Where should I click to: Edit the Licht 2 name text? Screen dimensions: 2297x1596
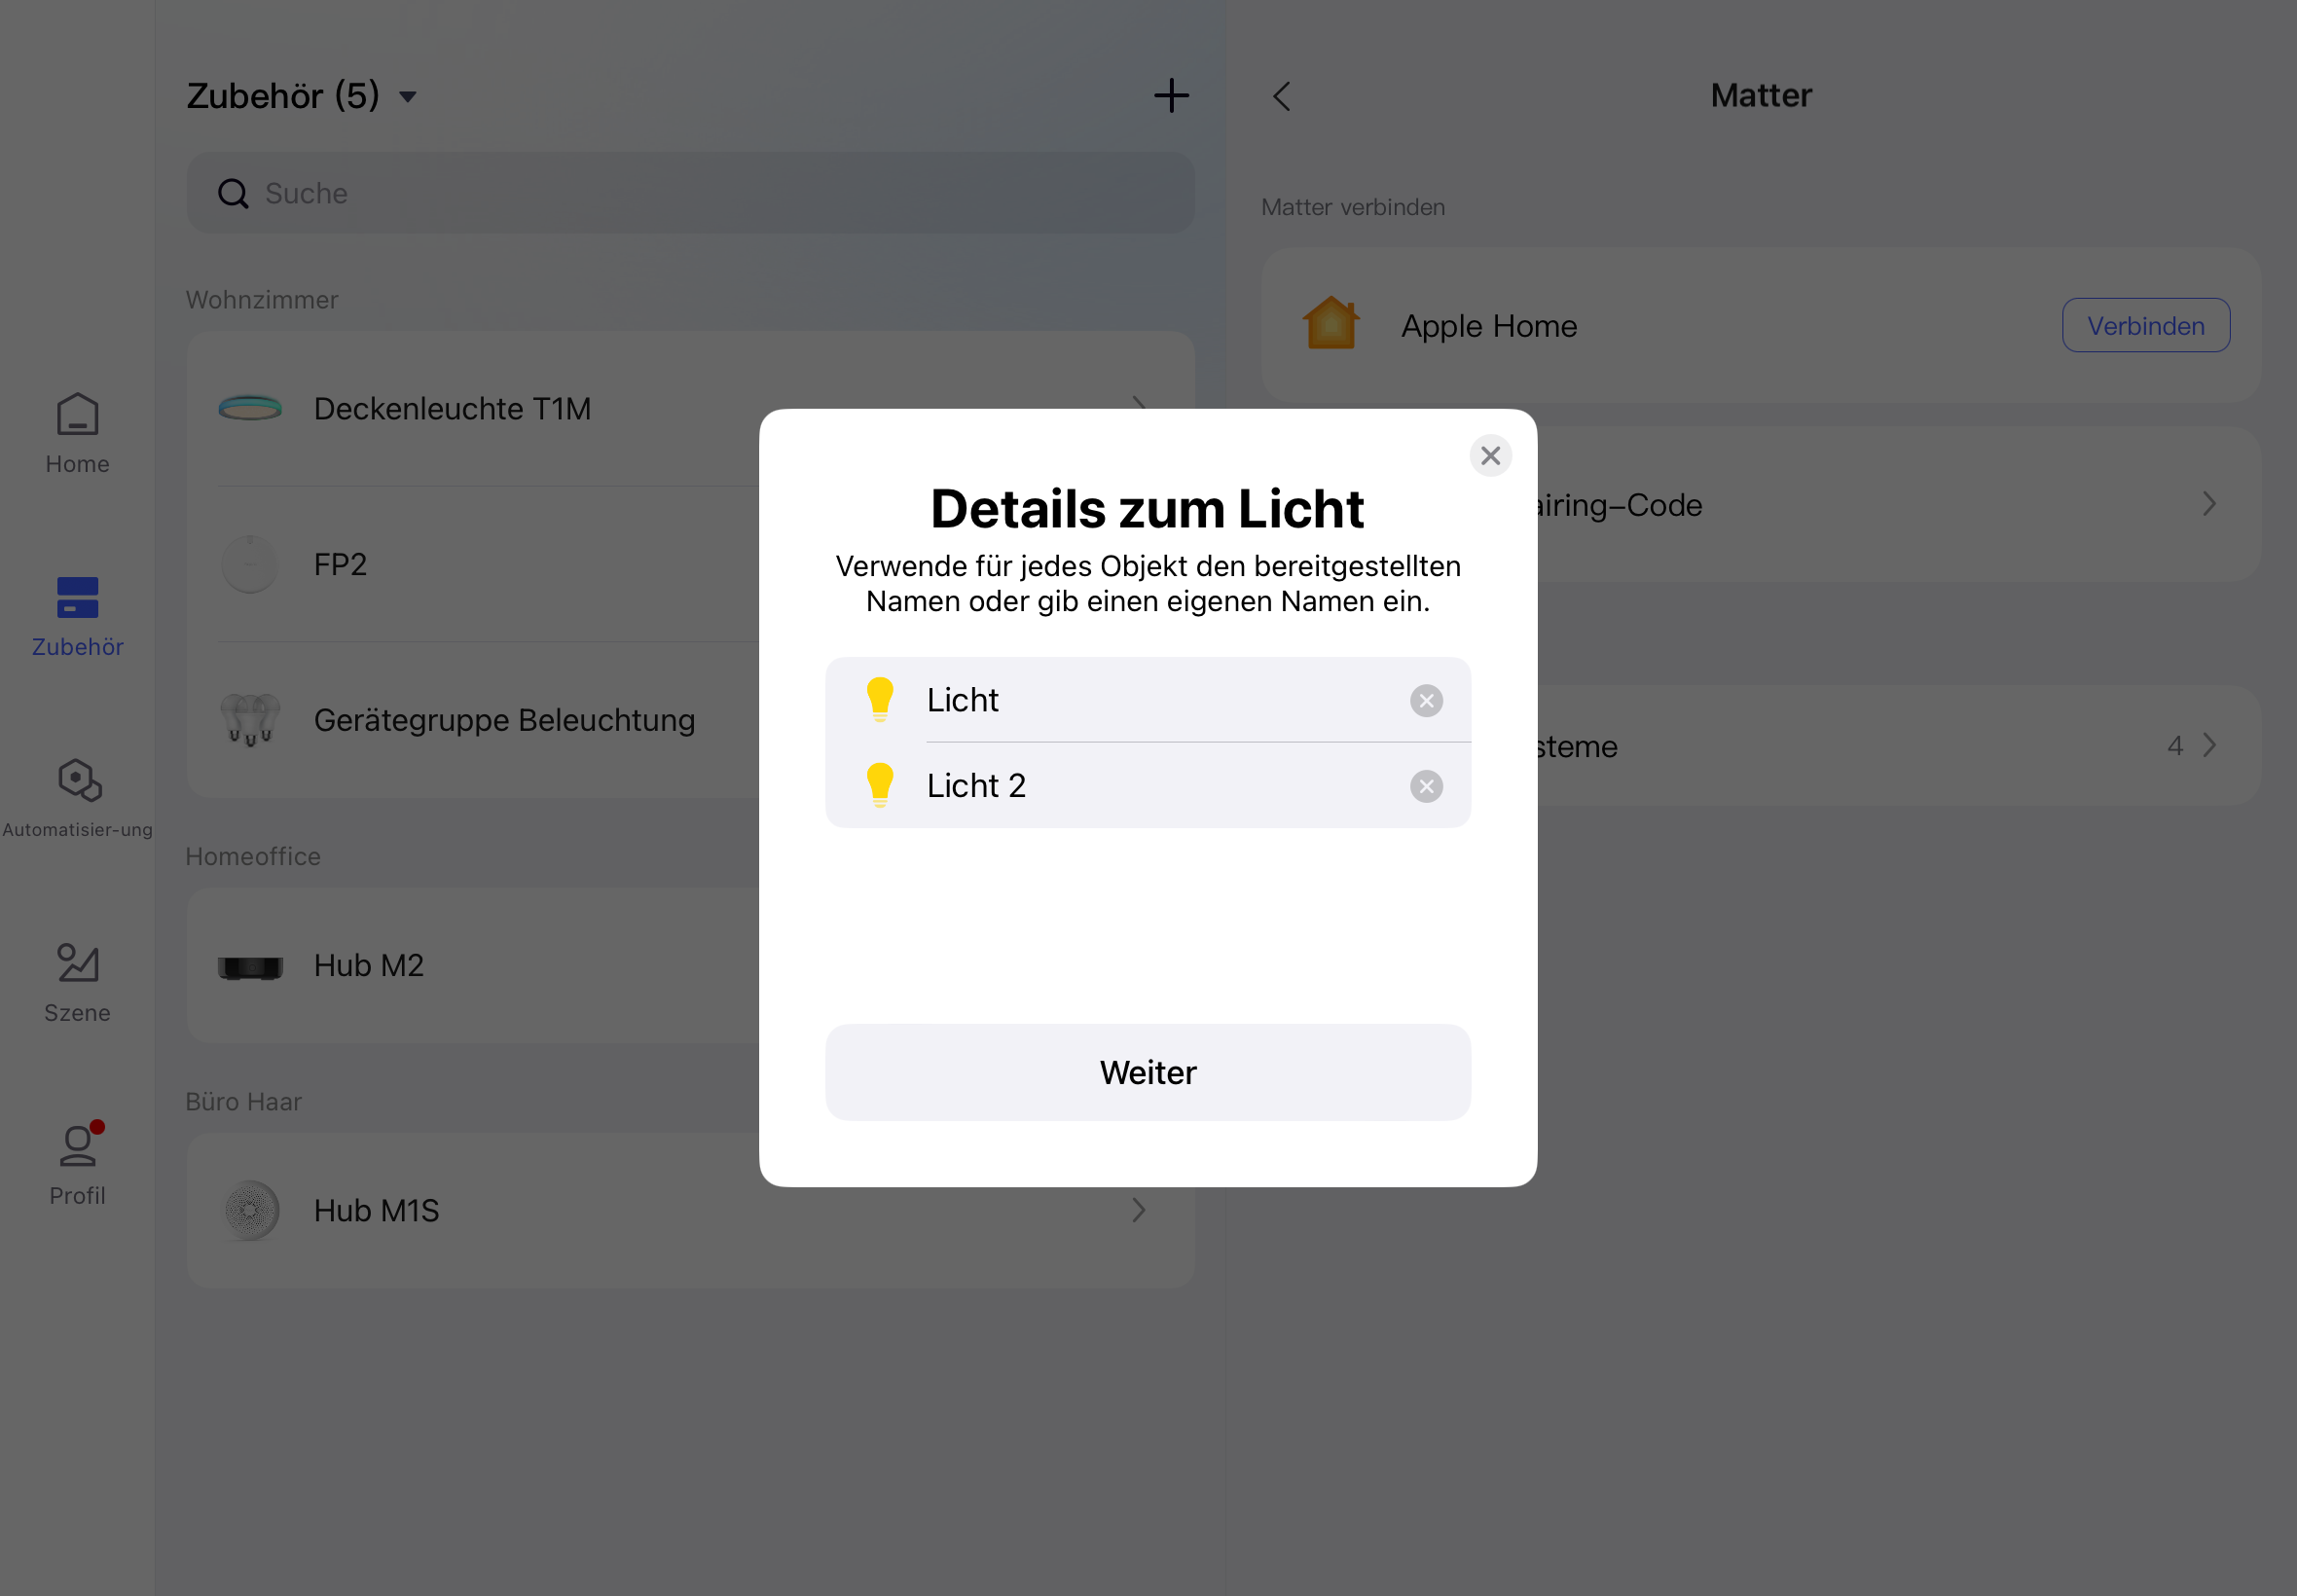click(x=976, y=786)
